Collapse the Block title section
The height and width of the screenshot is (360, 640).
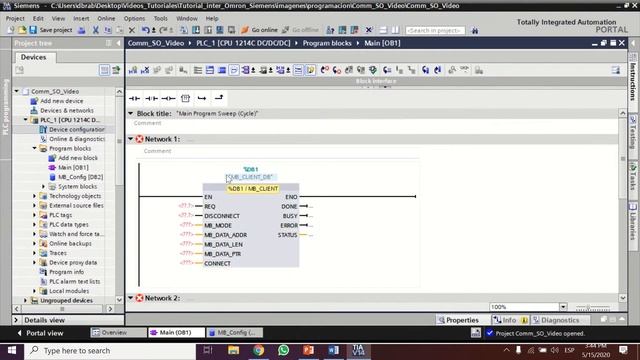[131, 113]
